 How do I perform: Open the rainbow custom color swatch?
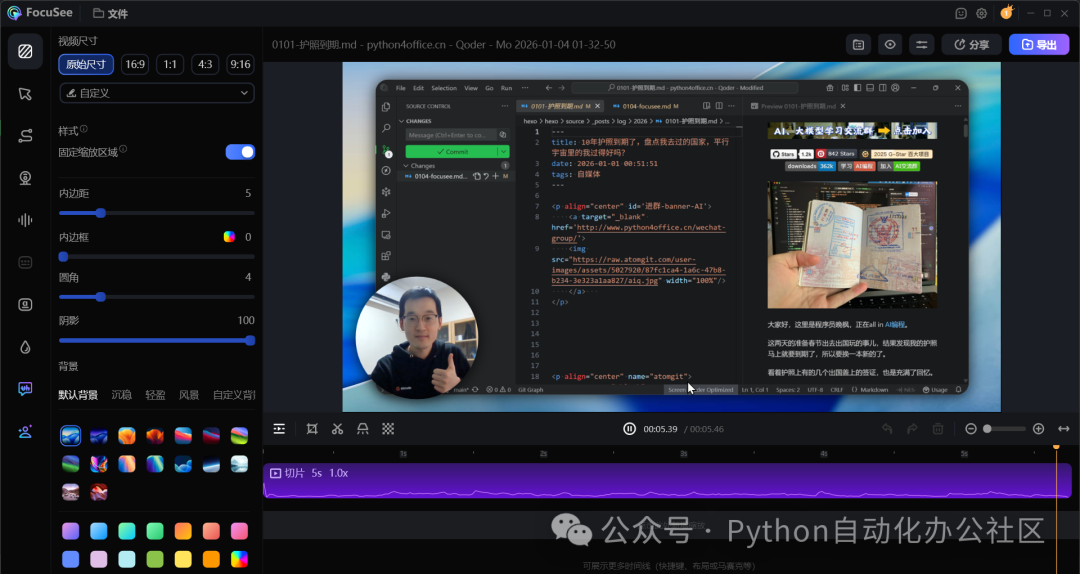point(239,559)
